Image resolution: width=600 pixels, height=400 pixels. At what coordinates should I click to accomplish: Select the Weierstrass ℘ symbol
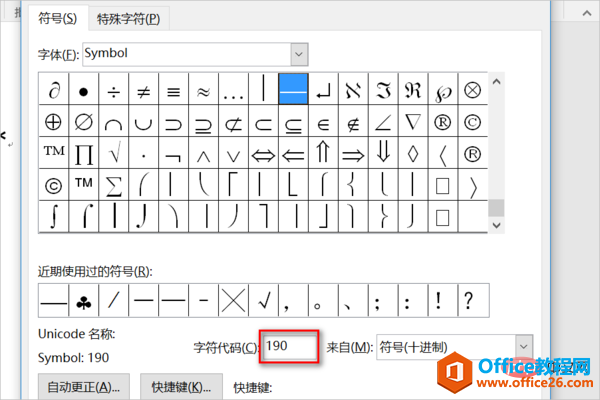pos(443,88)
